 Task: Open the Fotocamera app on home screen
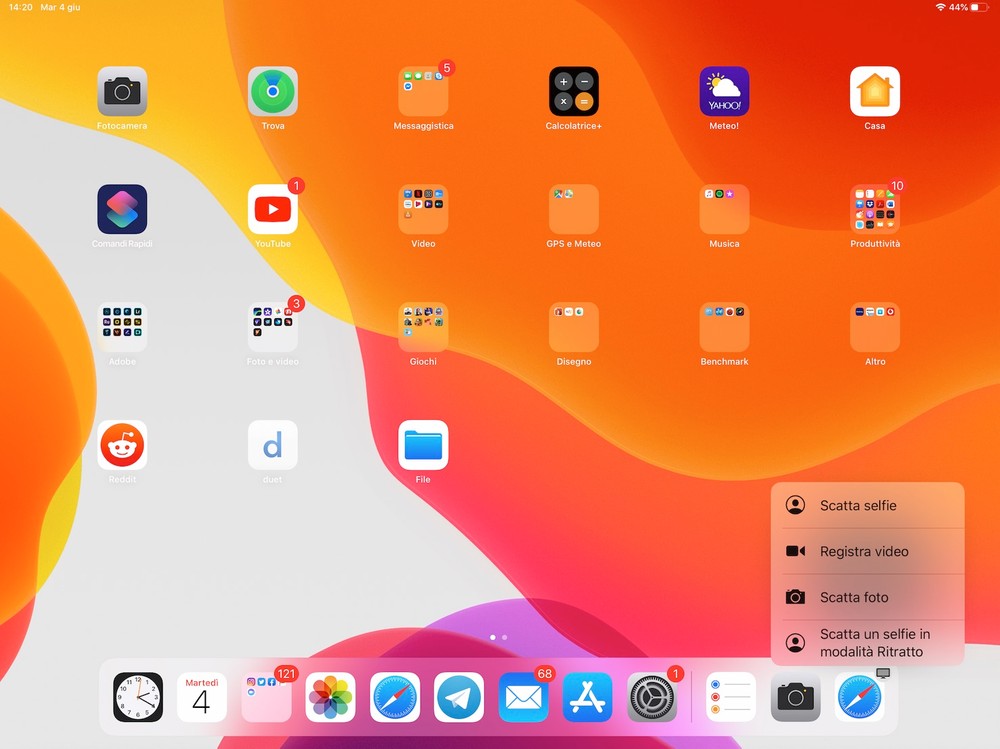[x=122, y=91]
